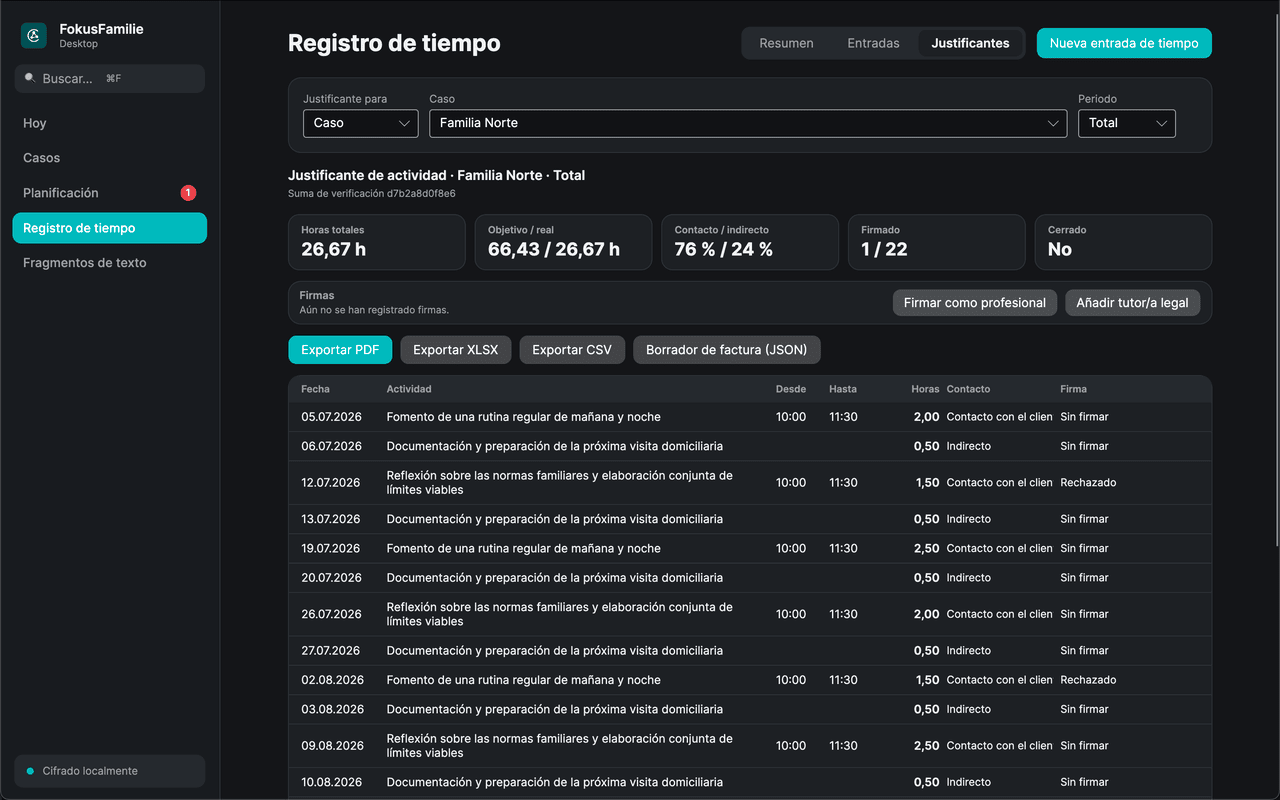Click the Cifrado localmente status indicator
Screen dimensions: 1280x800
tap(110, 771)
